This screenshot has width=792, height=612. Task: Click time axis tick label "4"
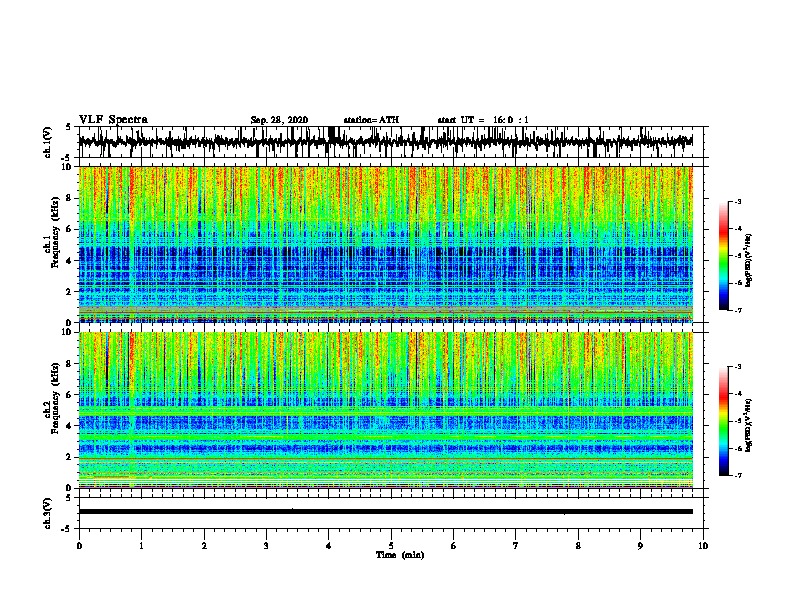(x=328, y=545)
